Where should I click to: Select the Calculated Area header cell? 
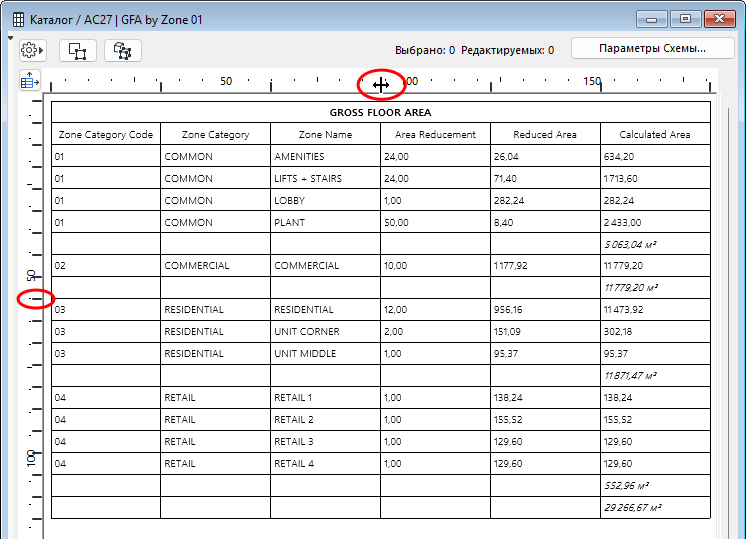coord(655,134)
